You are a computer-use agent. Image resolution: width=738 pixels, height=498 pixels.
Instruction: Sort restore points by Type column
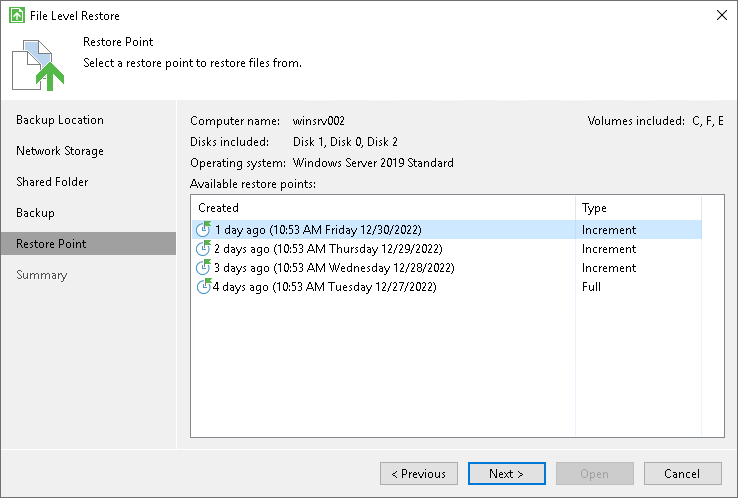pos(638,208)
